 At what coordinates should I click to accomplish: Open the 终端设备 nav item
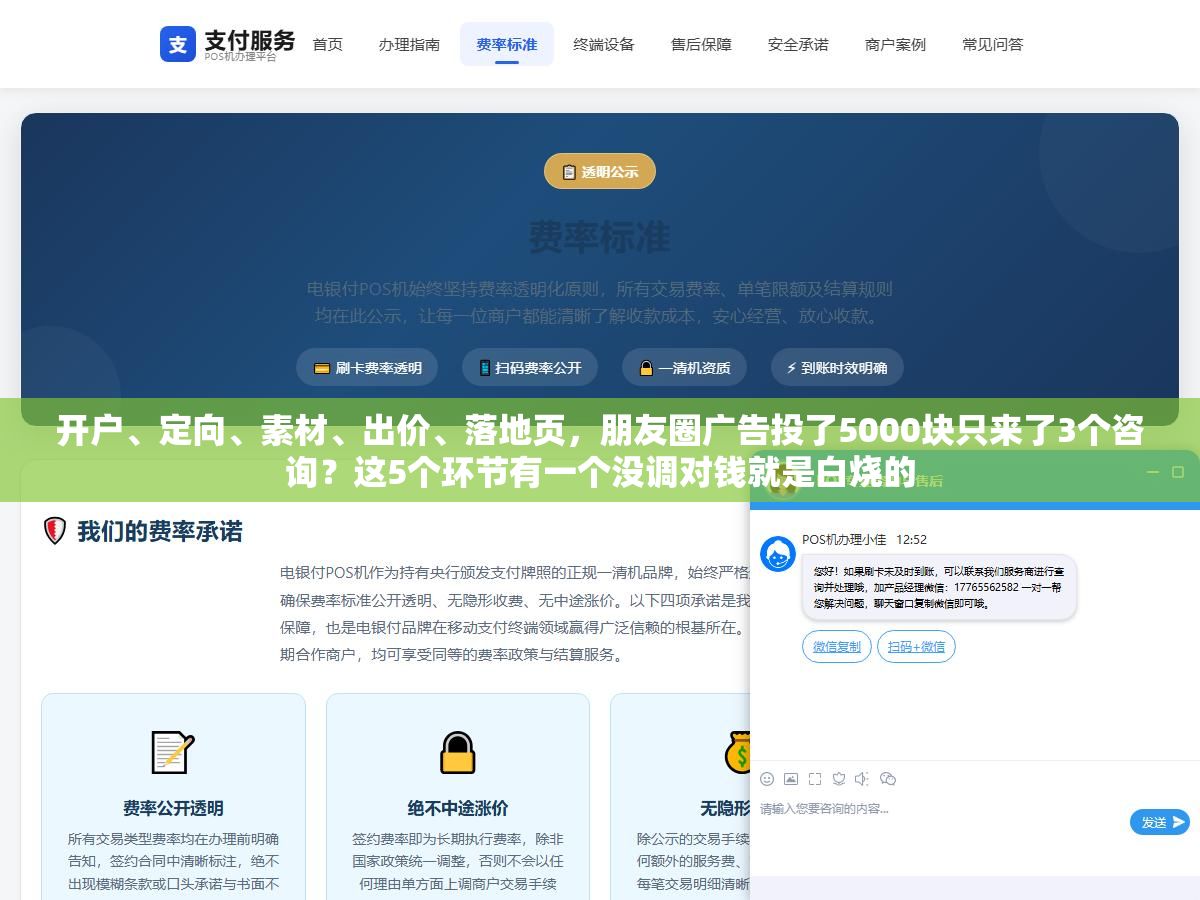[x=604, y=44]
